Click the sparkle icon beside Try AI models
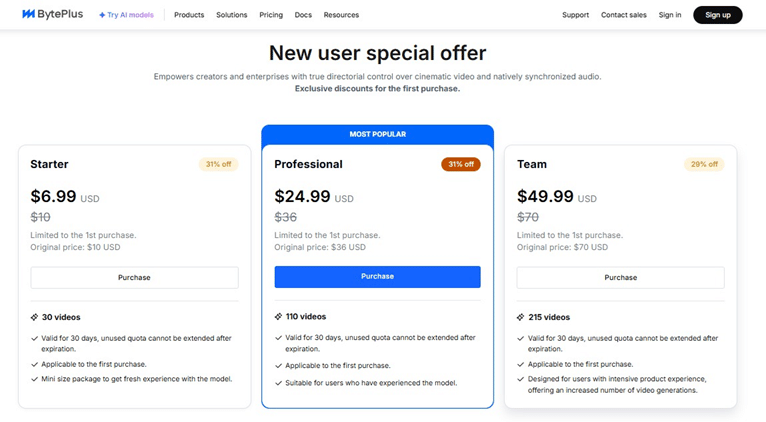This screenshot has width=766, height=422. coord(102,15)
